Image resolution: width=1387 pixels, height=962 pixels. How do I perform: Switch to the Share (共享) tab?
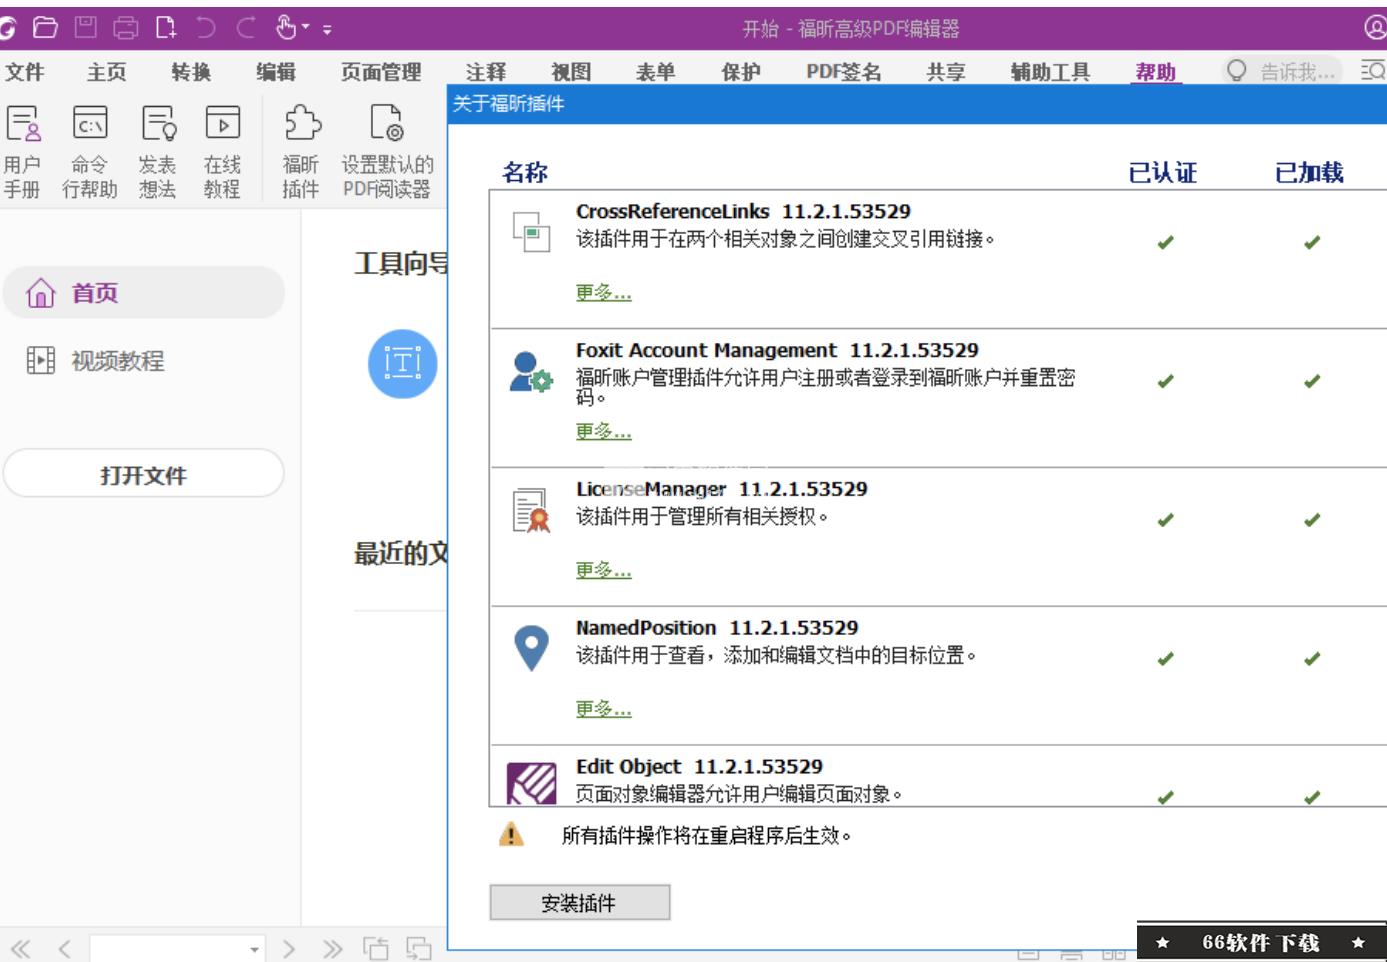click(x=946, y=72)
